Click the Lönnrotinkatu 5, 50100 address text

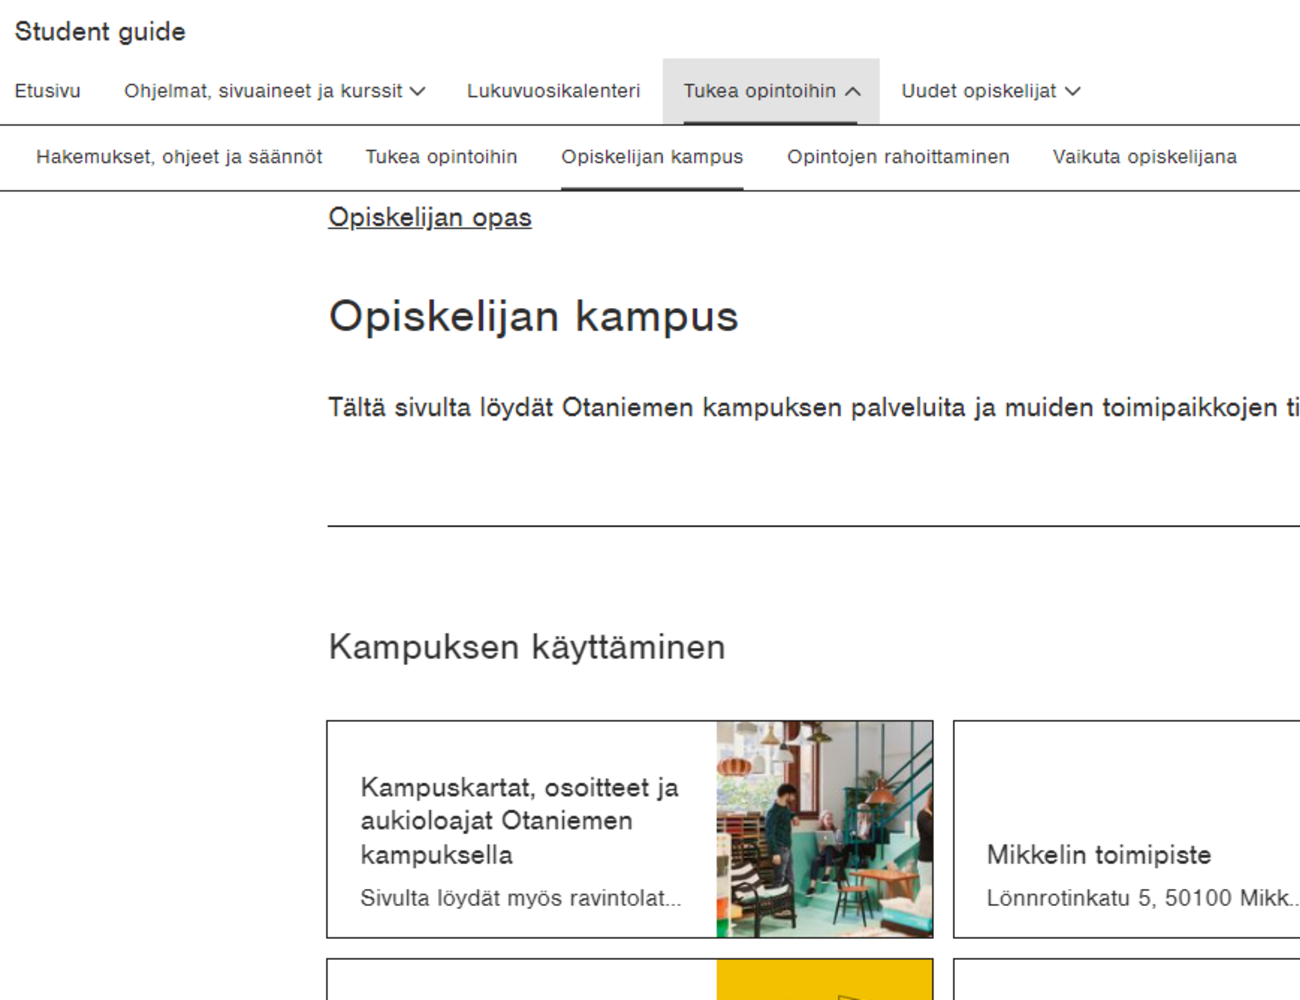pos(1143,898)
